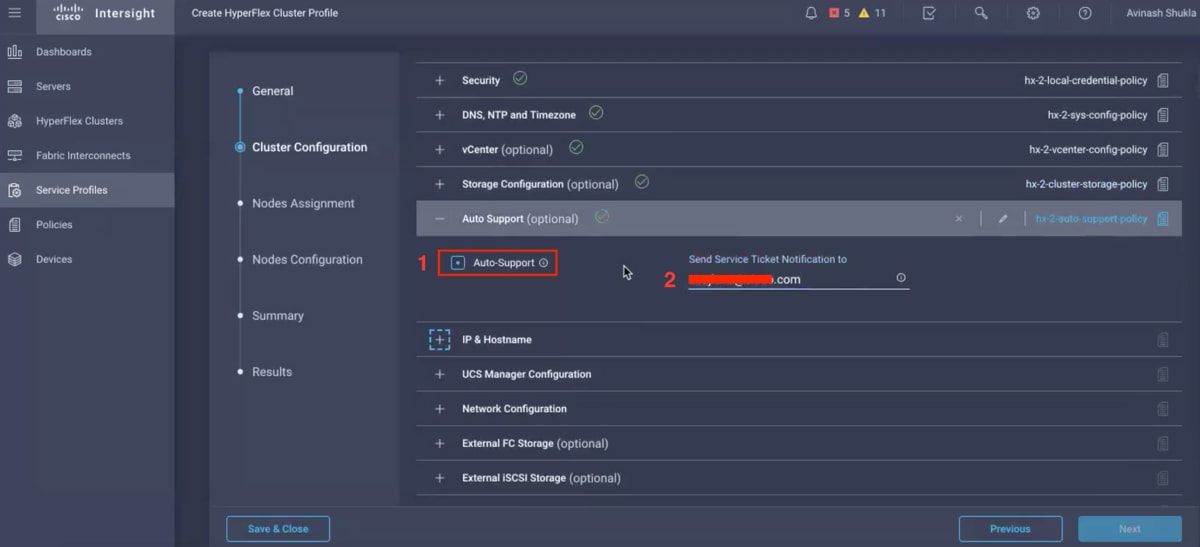
Task: Open policy picker for Network Configuration row
Action: coord(1163,409)
